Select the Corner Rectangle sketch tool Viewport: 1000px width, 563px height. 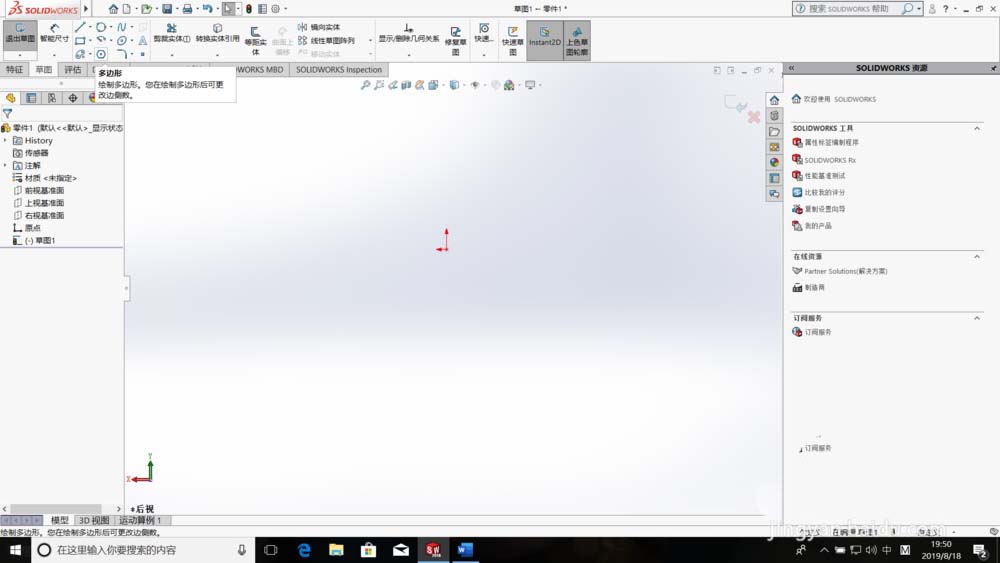80,41
